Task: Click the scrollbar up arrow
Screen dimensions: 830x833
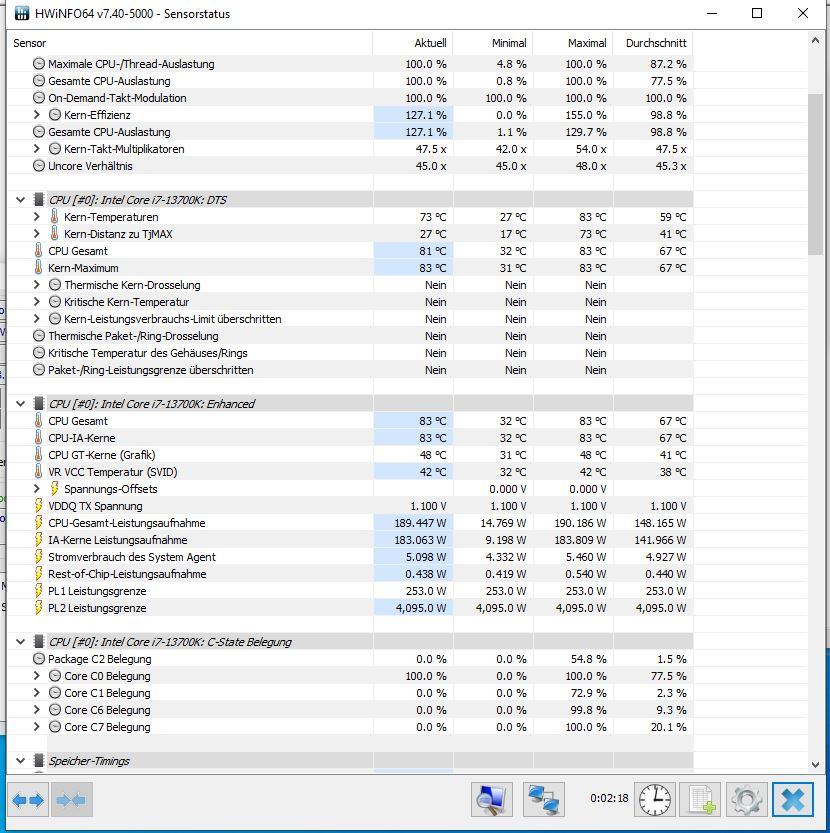Action: (x=815, y=40)
